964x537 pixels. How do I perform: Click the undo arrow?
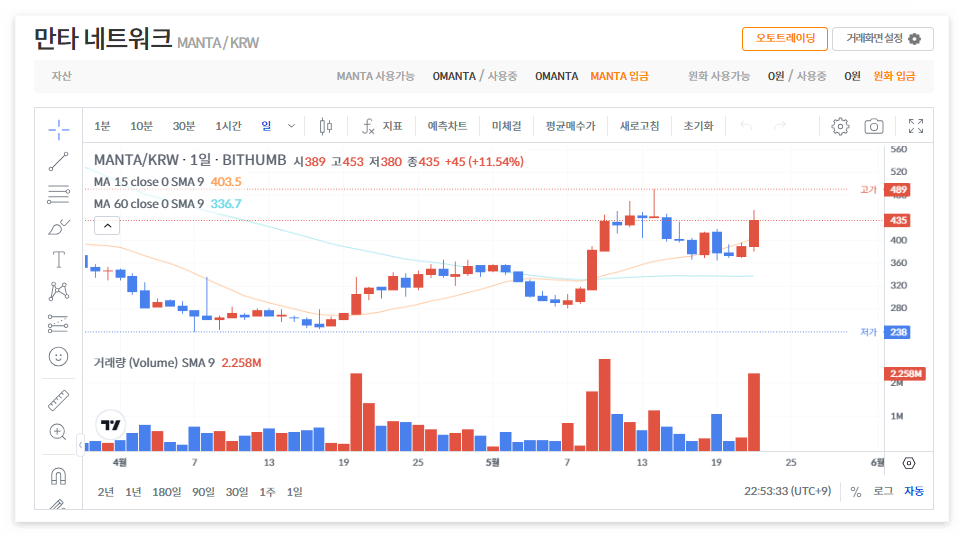pos(746,126)
